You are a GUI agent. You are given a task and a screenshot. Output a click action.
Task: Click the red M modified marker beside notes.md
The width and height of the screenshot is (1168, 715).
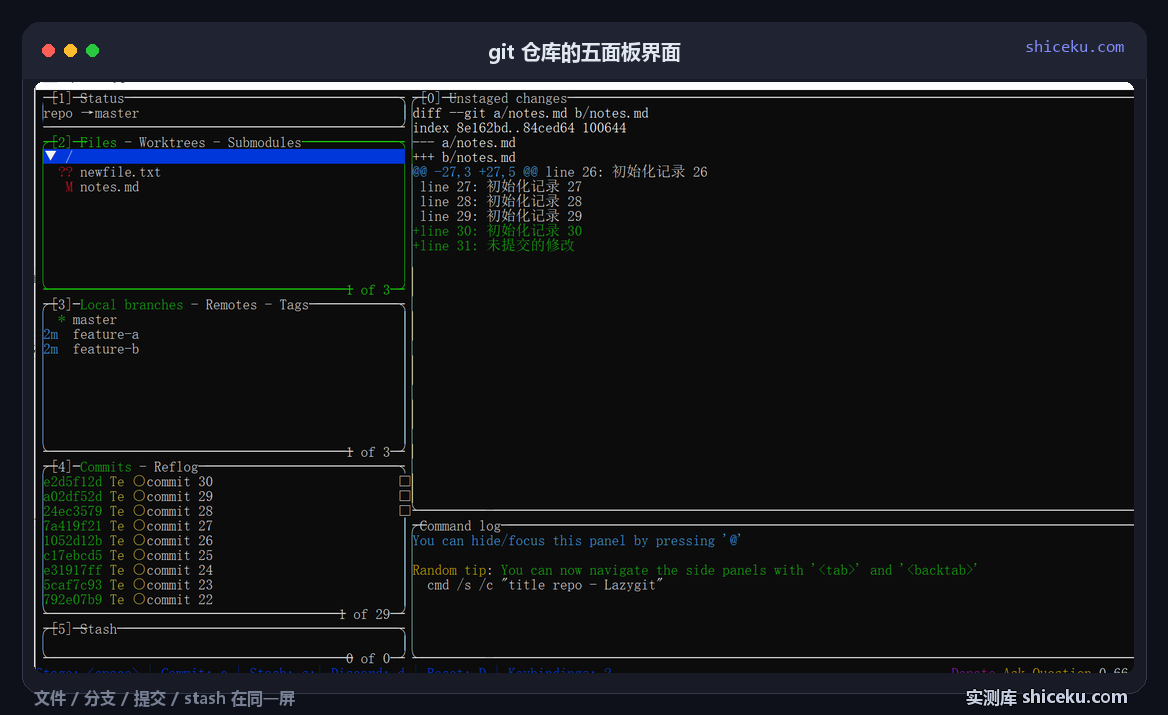[x=69, y=187]
